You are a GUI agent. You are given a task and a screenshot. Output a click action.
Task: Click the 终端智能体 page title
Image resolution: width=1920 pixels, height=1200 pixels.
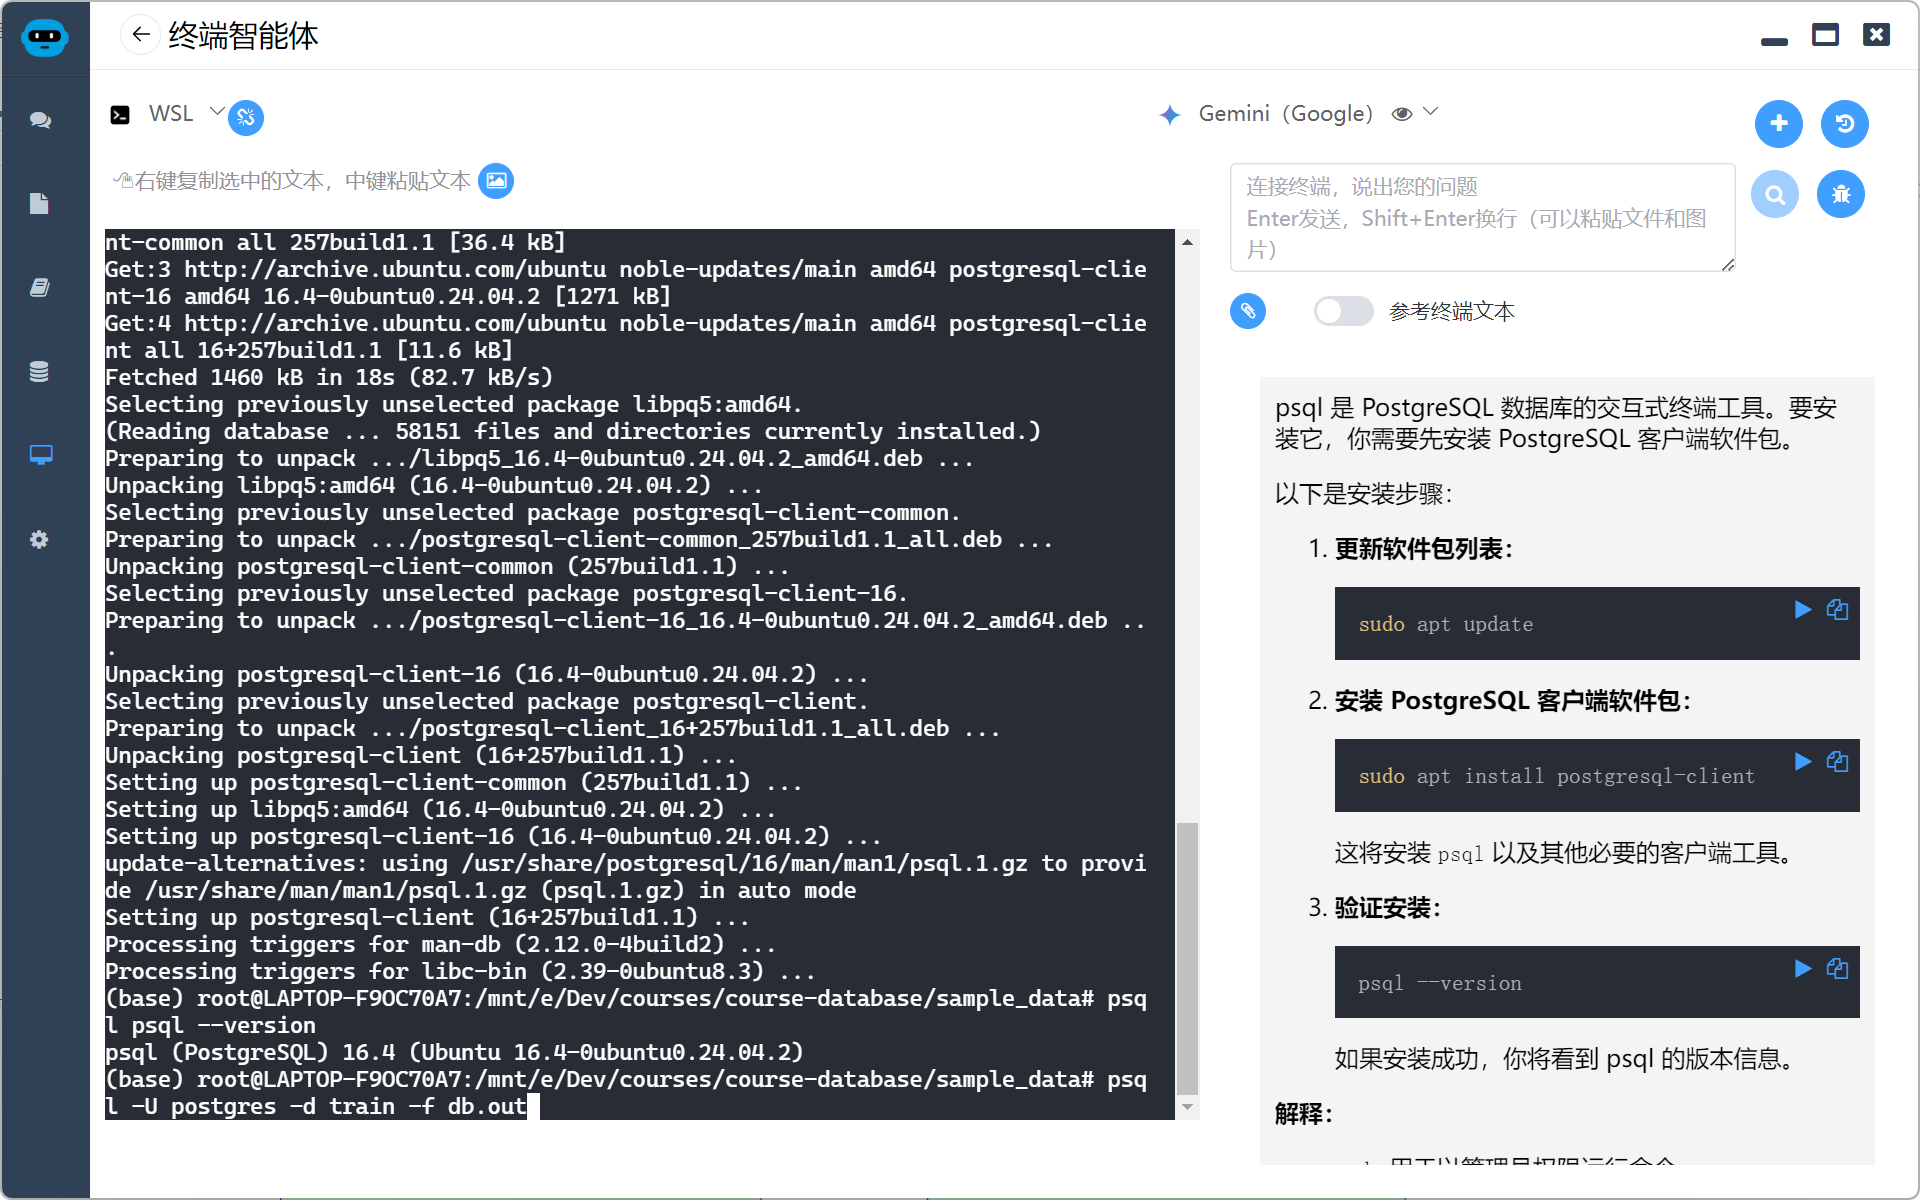point(243,36)
